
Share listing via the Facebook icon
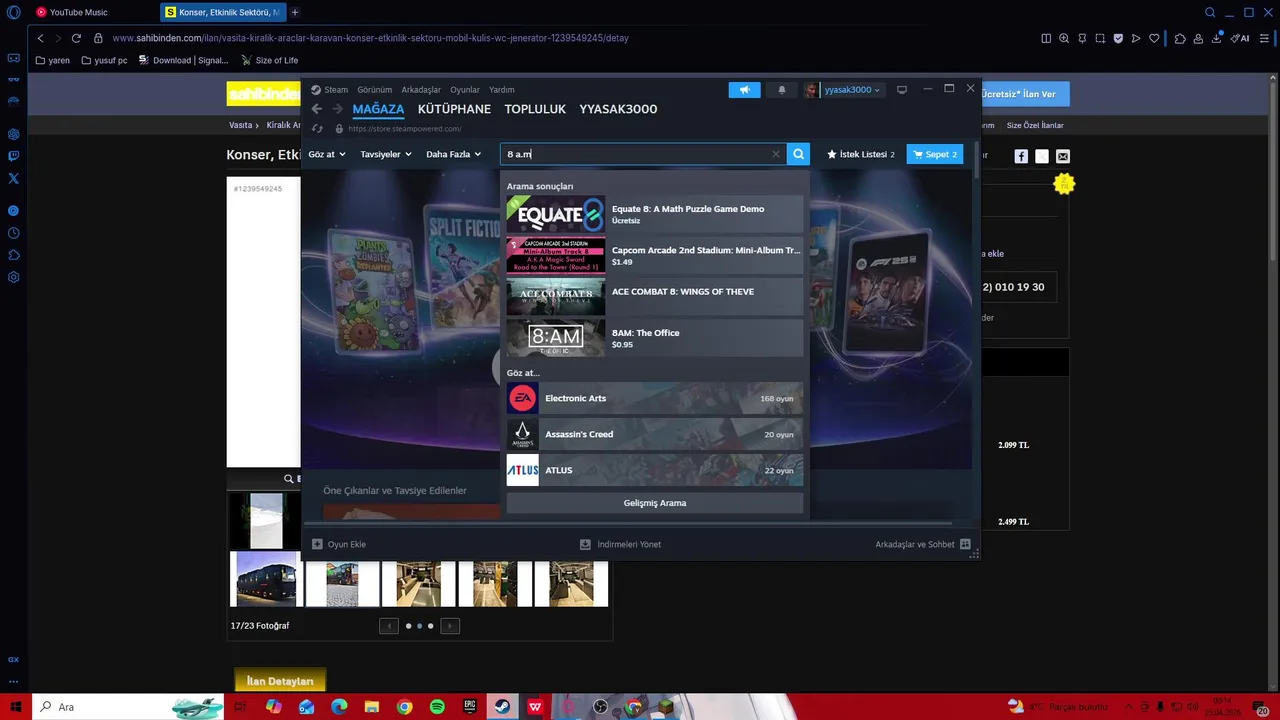pyautogui.click(x=1021, y=156)
